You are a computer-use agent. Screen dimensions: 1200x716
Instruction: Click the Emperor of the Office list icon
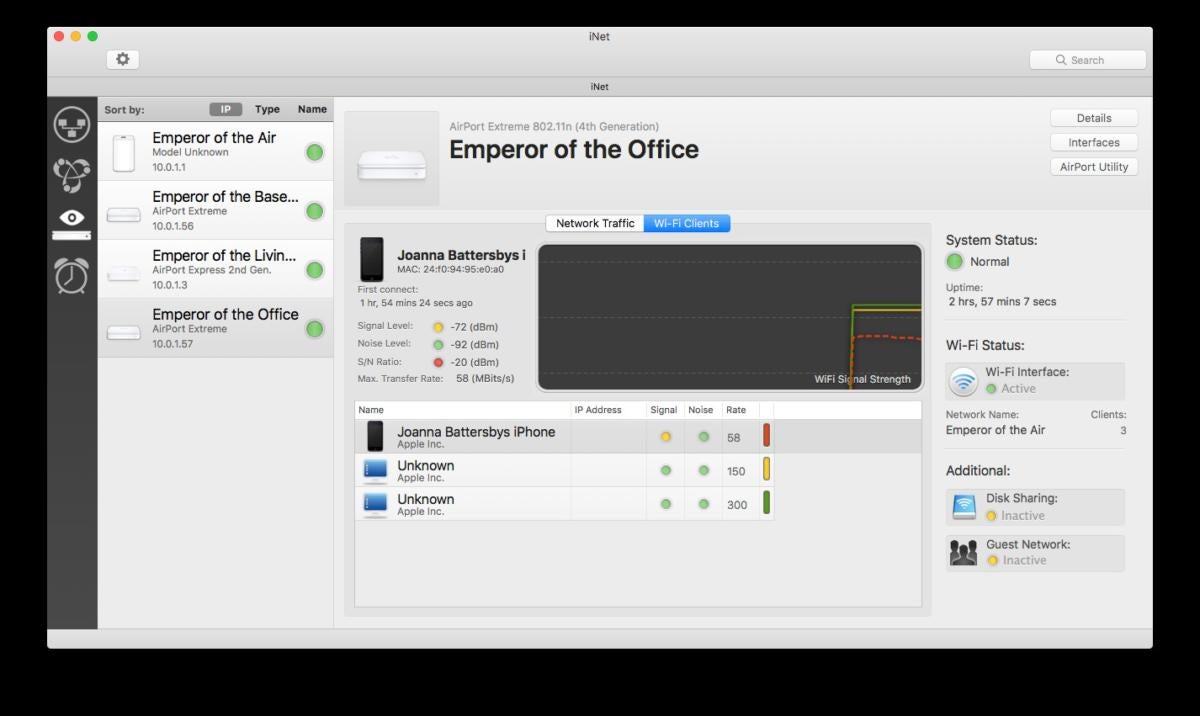tap(124, 331)
